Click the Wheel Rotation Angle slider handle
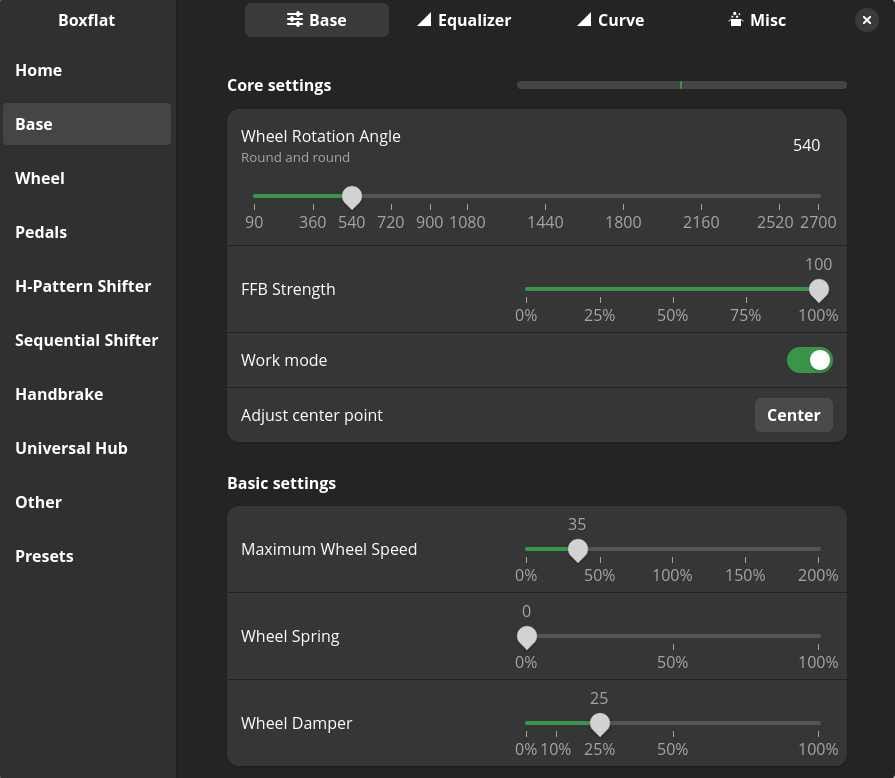Screen dimensions: 895x778 click(352, 197)
